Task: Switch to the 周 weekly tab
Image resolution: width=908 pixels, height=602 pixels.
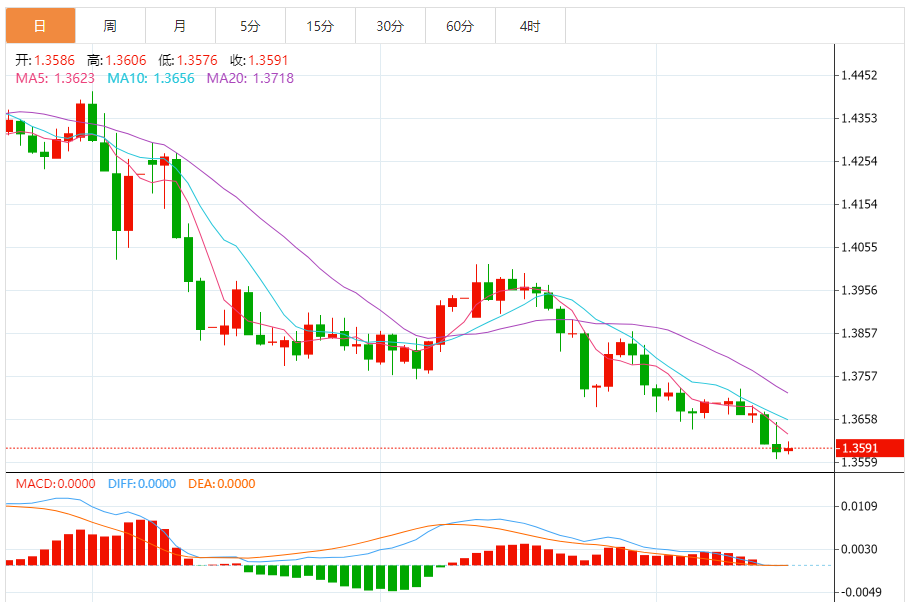Action: [x=110, y=26]
